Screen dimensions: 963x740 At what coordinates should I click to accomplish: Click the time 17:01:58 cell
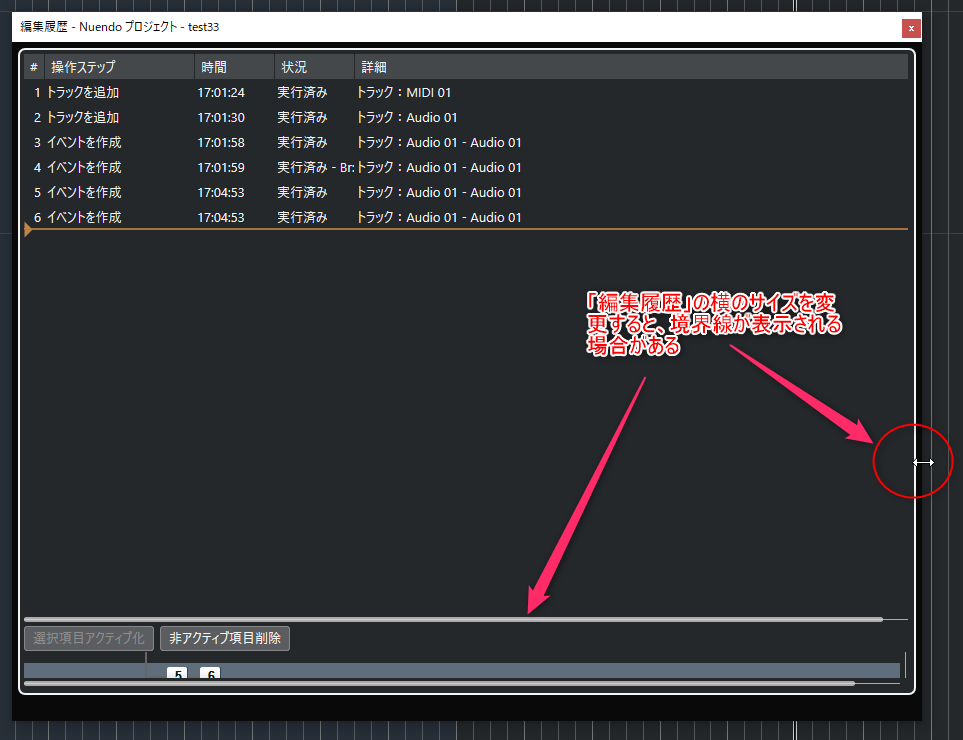click(221, 142)
